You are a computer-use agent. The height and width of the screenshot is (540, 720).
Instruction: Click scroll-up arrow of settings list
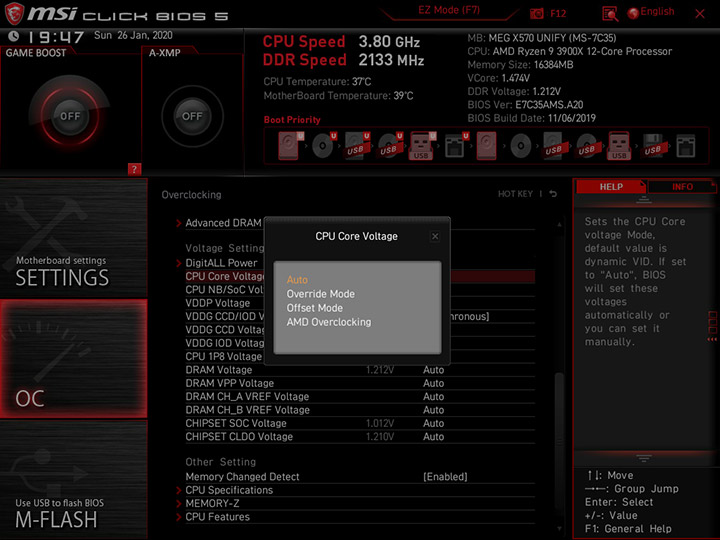pos(559,225)
